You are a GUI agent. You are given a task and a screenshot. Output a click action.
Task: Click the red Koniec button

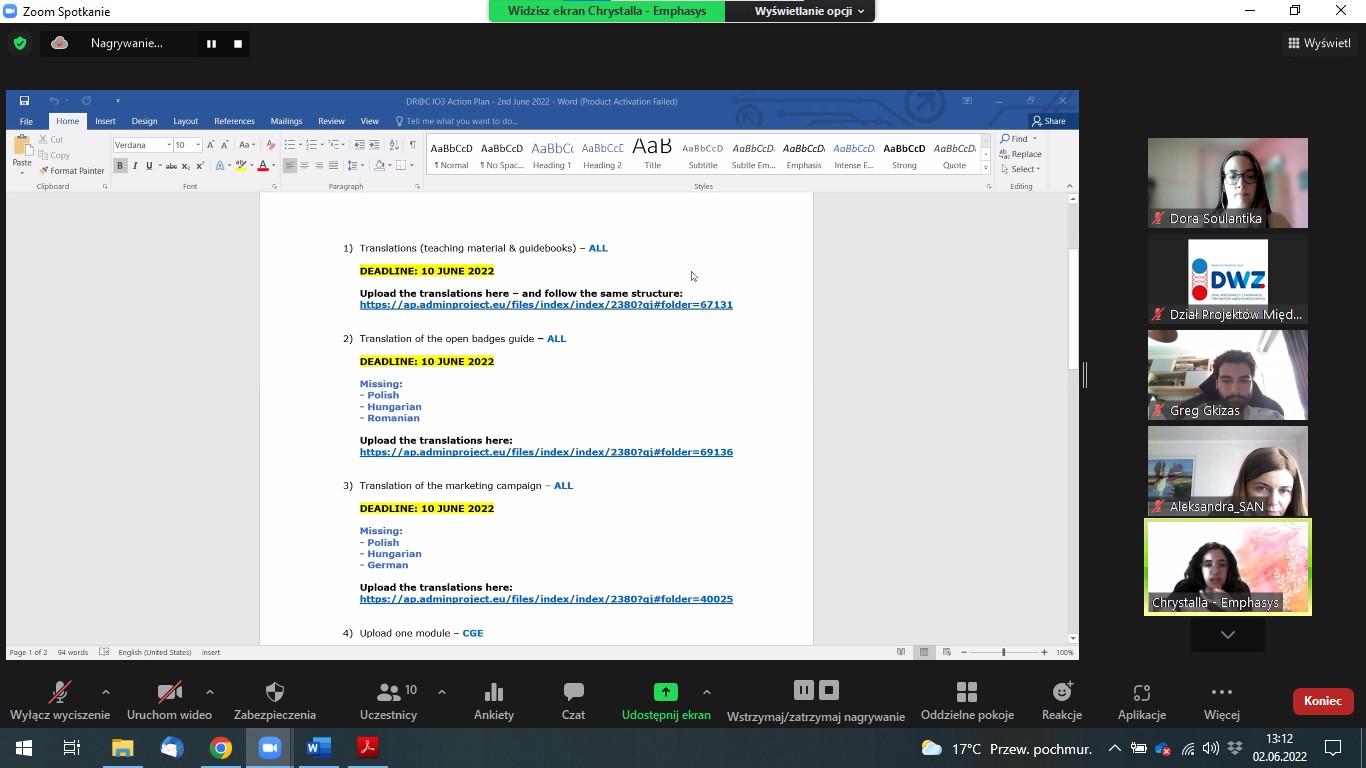coord(1322,701)
